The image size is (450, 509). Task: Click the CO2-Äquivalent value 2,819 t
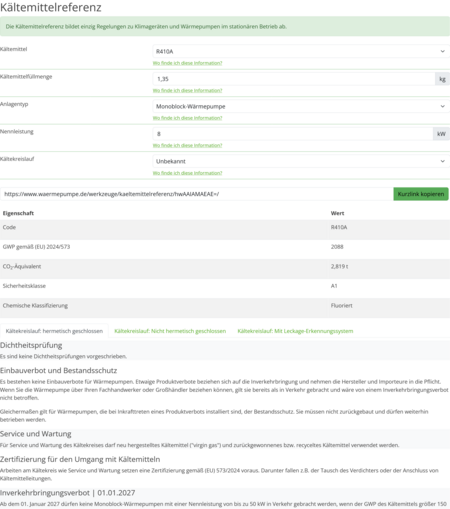pyautogui.click(x=340, y=266)
